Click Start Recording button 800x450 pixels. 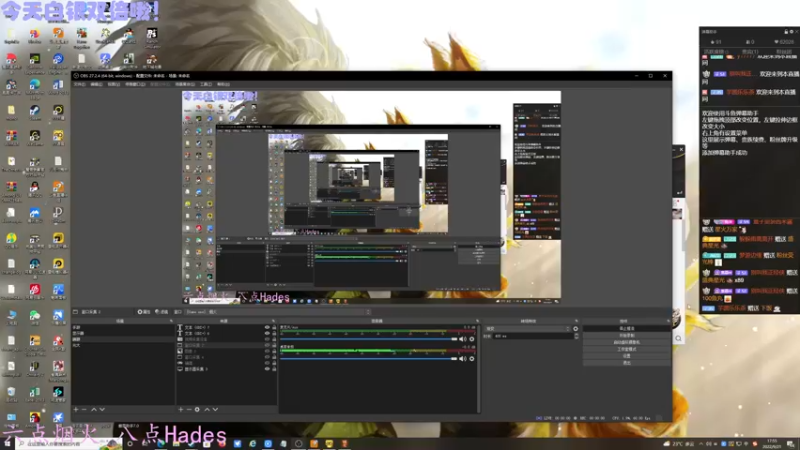click(x=627, y=335)
